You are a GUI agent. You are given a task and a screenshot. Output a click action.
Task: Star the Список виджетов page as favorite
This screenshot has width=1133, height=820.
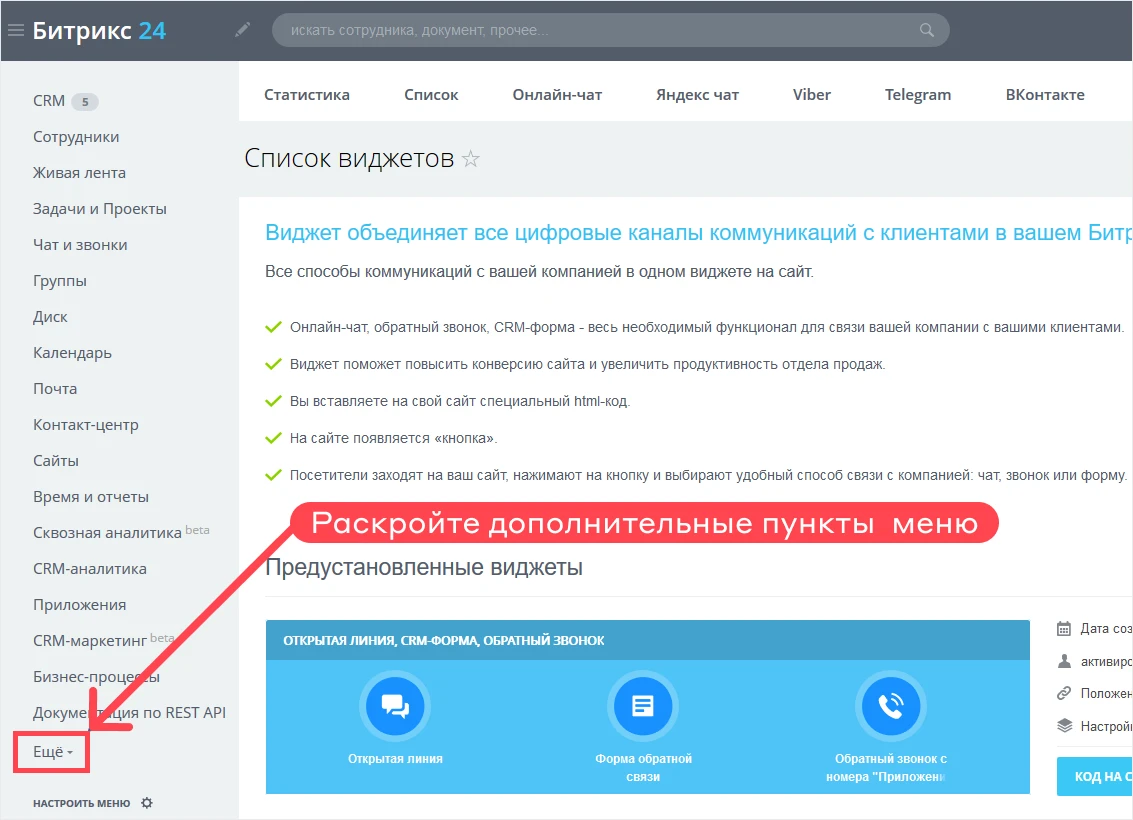tap(470, 158)
